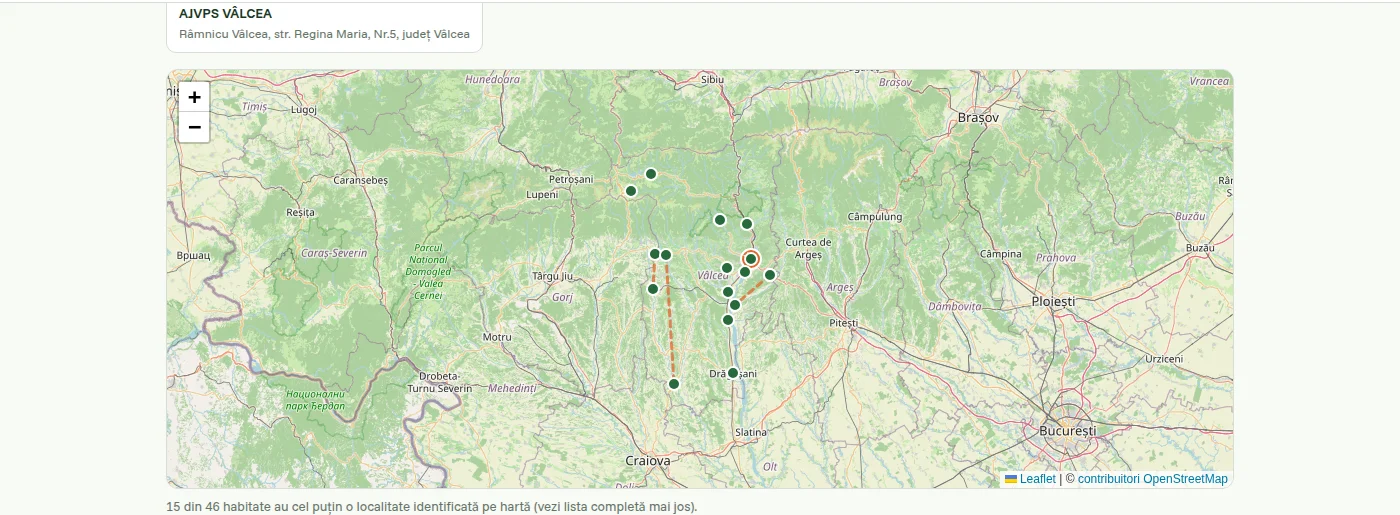Click the Ukrainian flag icon before Leaflet
The height and width of the screenshot is (515, 1400).
(1011, 479)
